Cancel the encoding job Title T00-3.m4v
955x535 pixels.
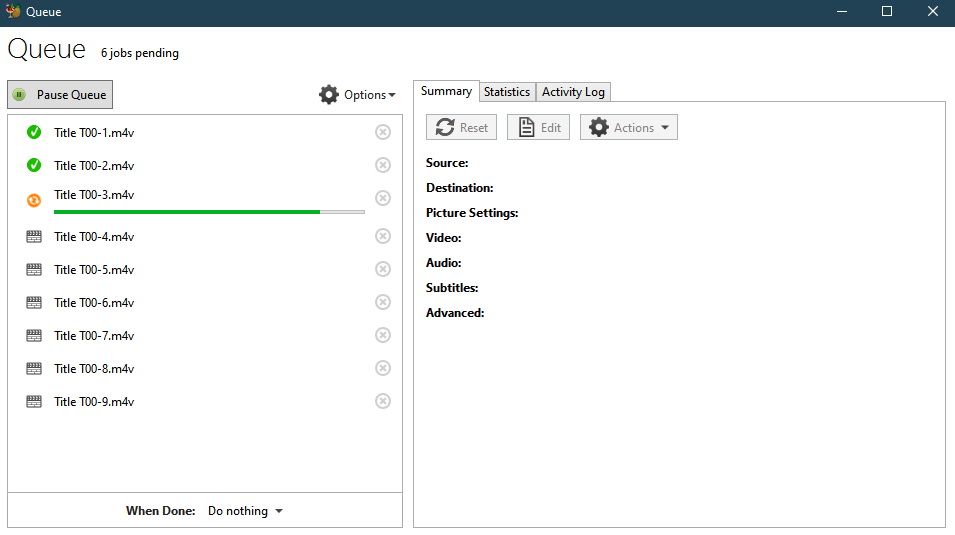(x=383, y=198)
